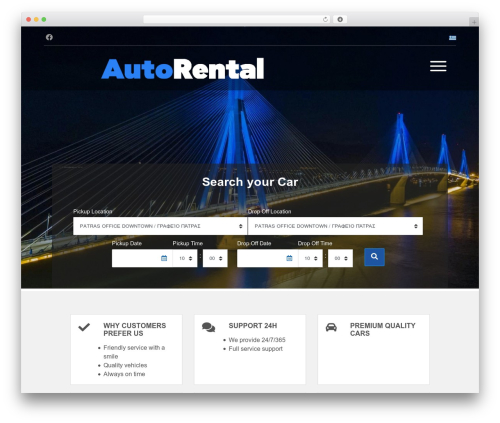Click the Search your Car heading
This screenshot has height=423, width=500.
(250, 182)
